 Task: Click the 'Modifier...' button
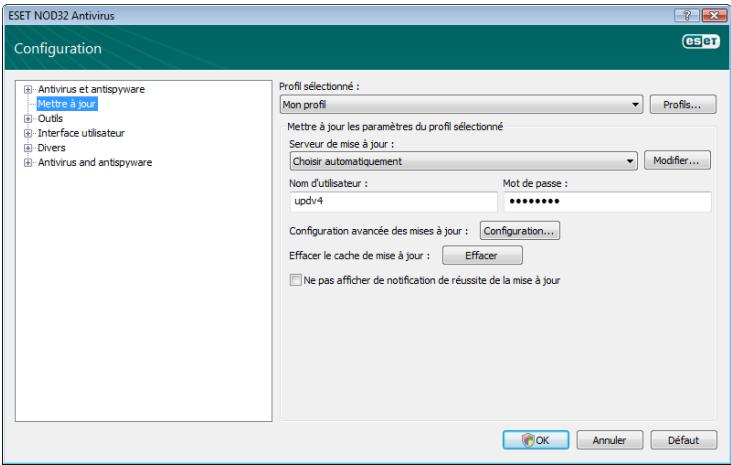click(677, 160)
